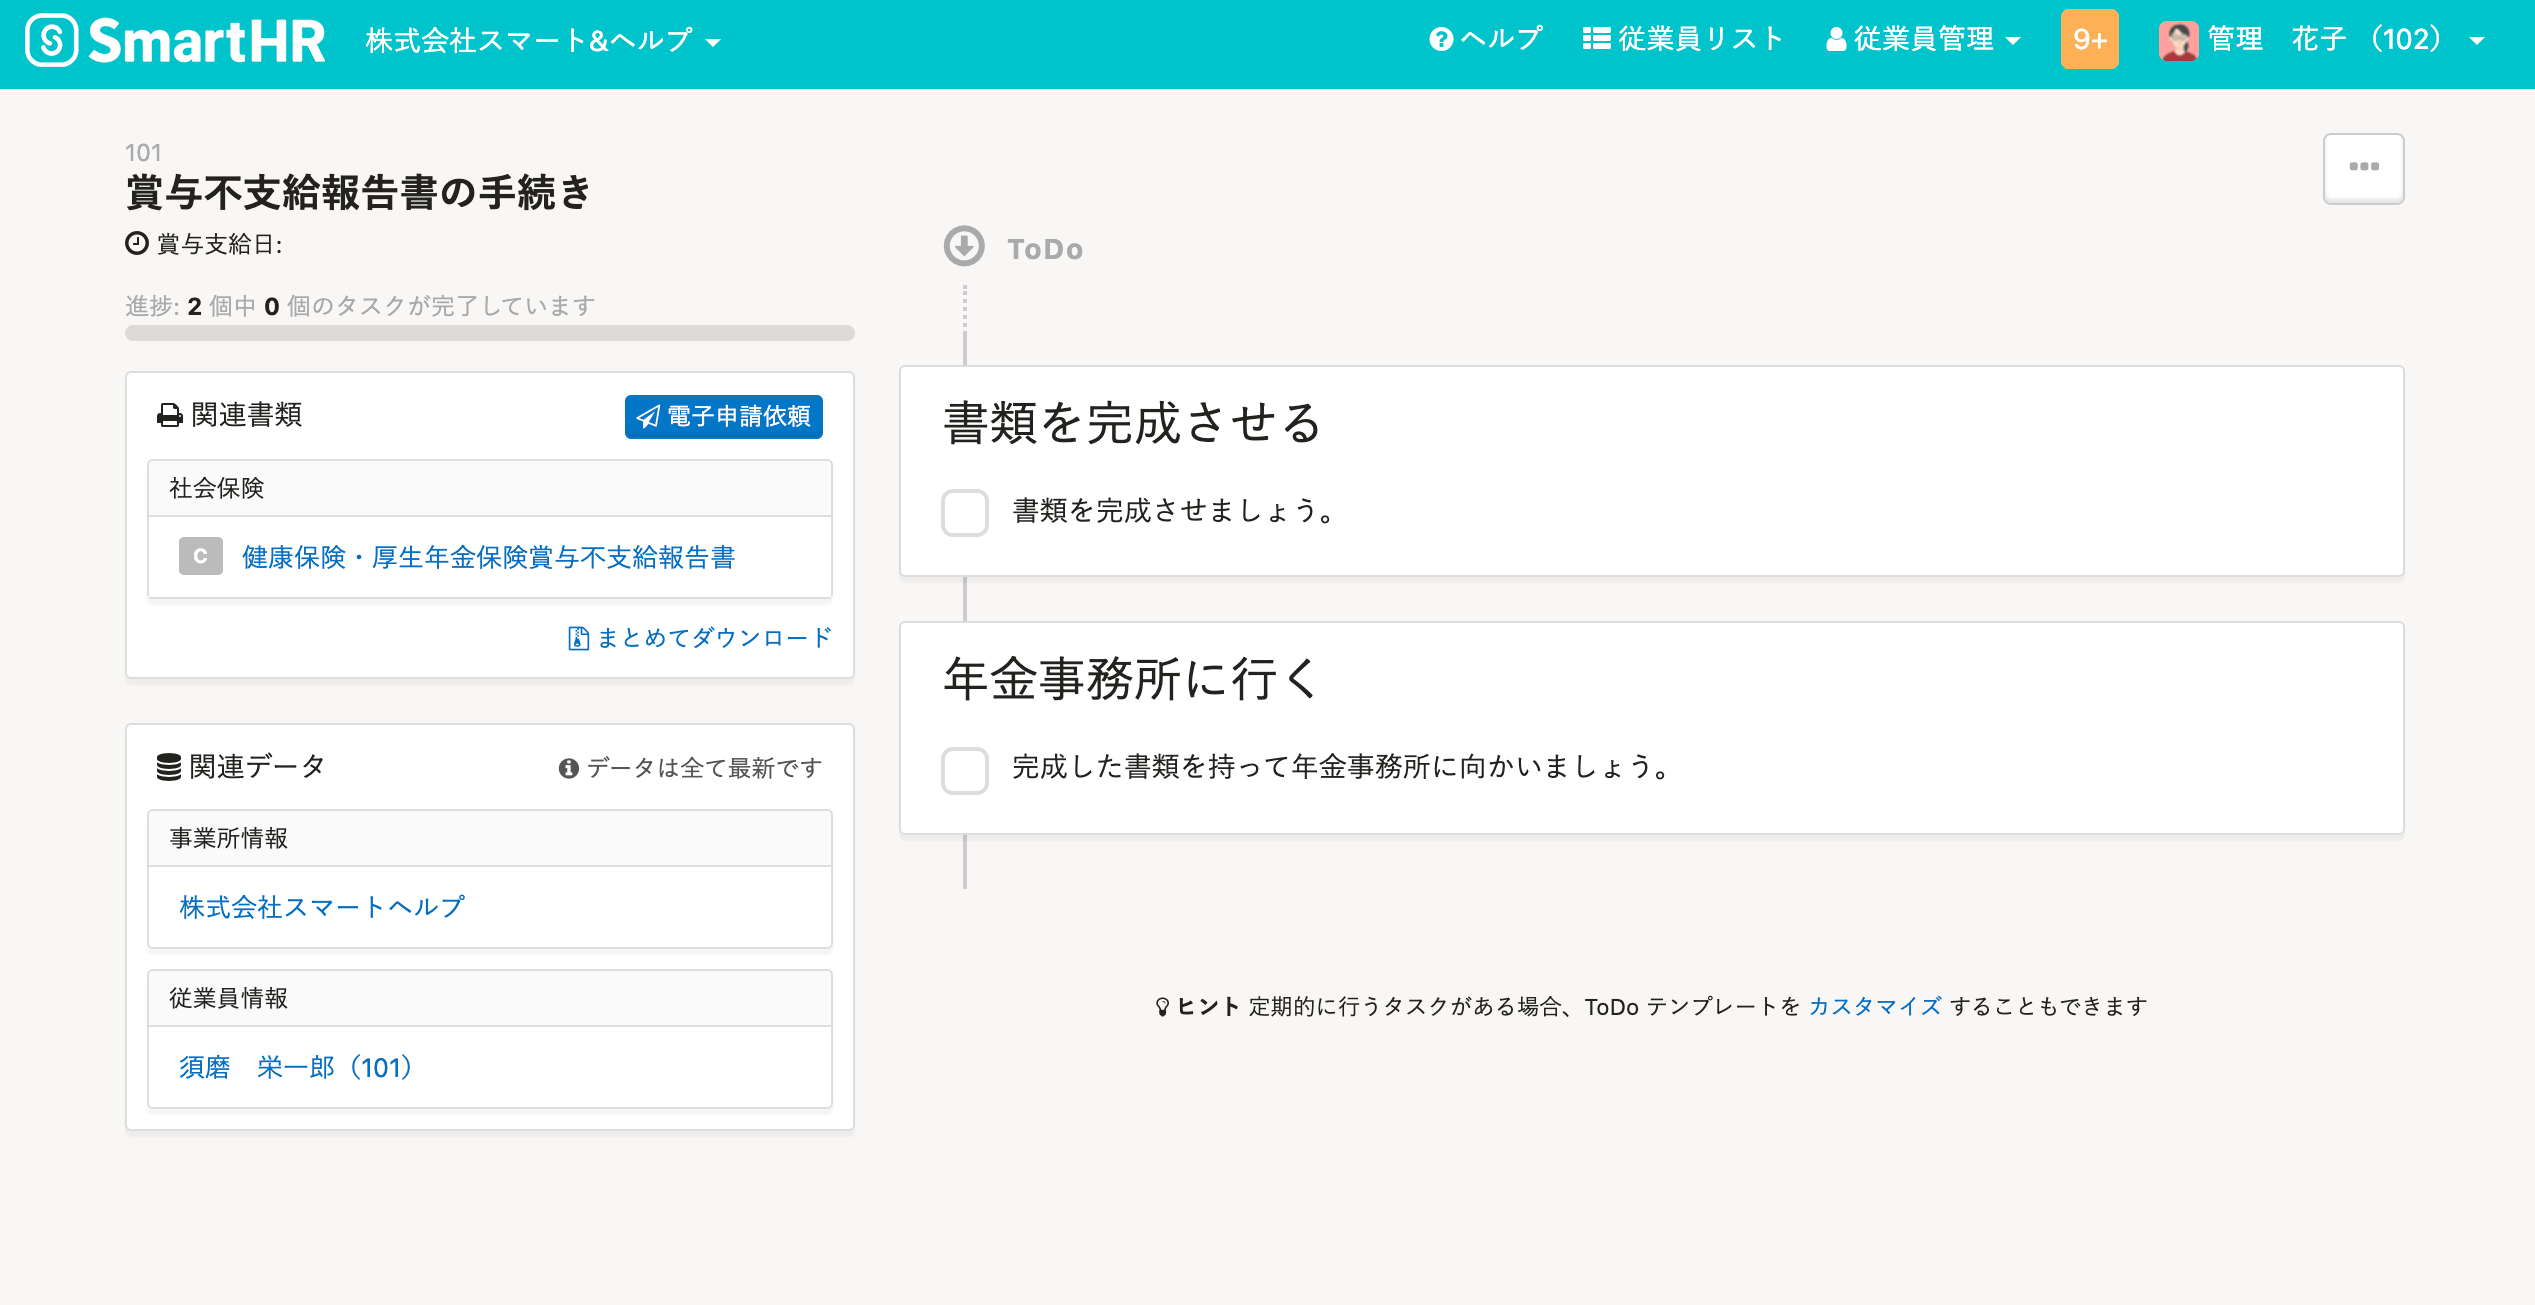This screenshot has width=2535, height=1305.
Task: Click the lightbulb ヒント icon
Action: tap(1162, 1007)
